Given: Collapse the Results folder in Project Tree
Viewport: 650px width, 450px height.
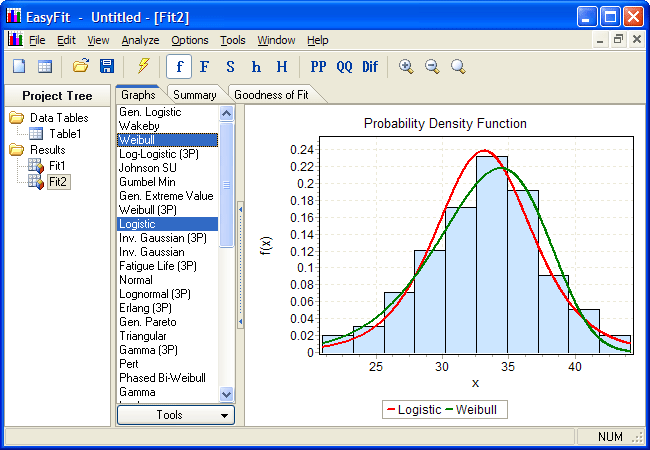Looking at the screenshot, I should click(17, 150).
